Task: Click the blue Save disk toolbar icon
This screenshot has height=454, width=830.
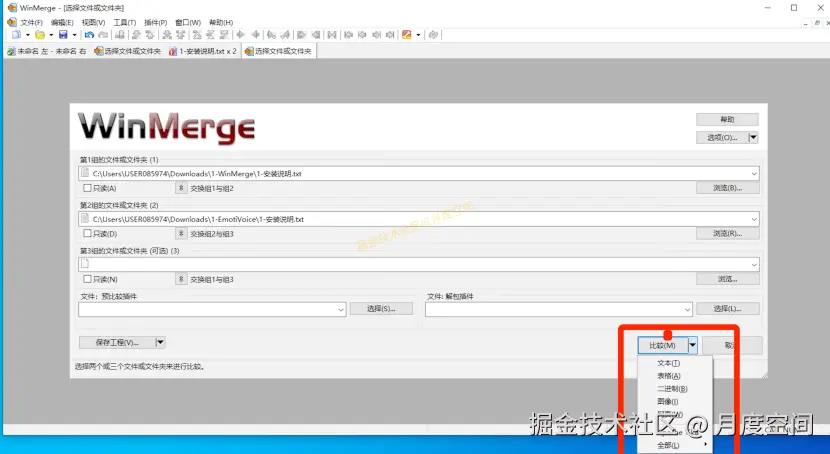Action: [63, 35]
